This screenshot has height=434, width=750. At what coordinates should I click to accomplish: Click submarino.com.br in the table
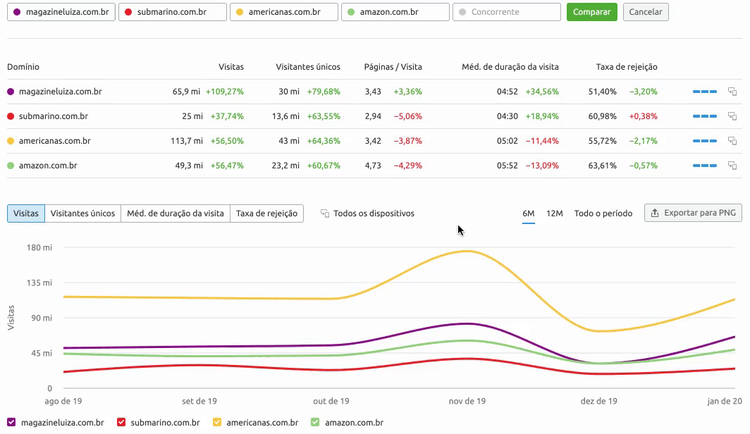[x=54, y=116]
